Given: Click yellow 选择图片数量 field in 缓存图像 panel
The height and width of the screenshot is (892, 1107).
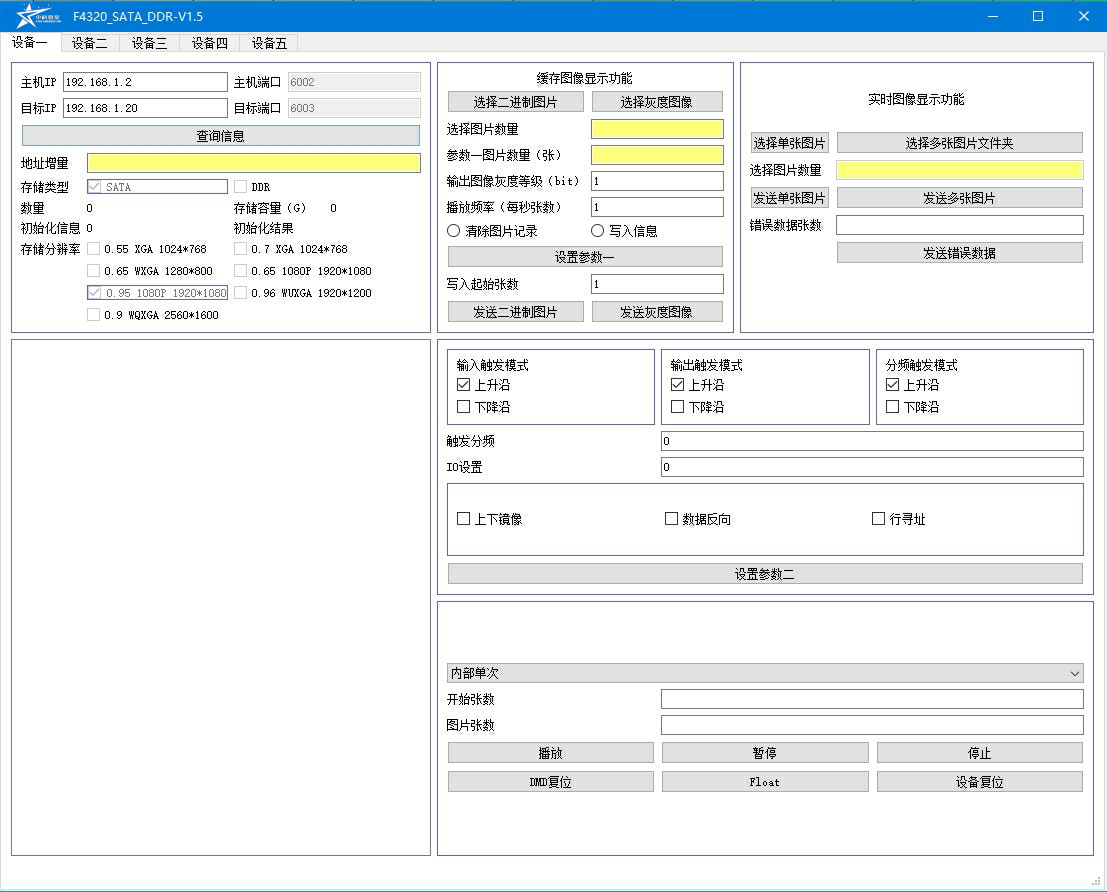Looking at the screenshot, I should 657,129.
